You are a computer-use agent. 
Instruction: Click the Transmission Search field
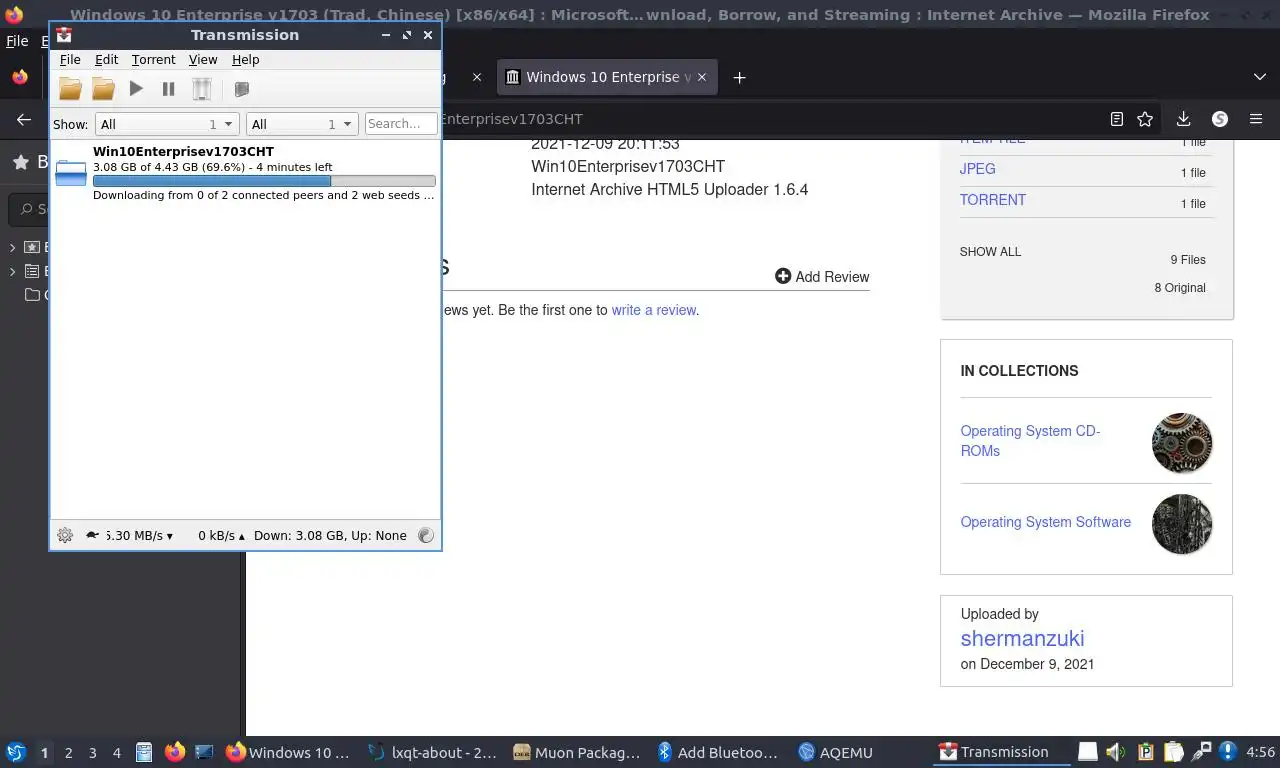click(x=401, y=124)
